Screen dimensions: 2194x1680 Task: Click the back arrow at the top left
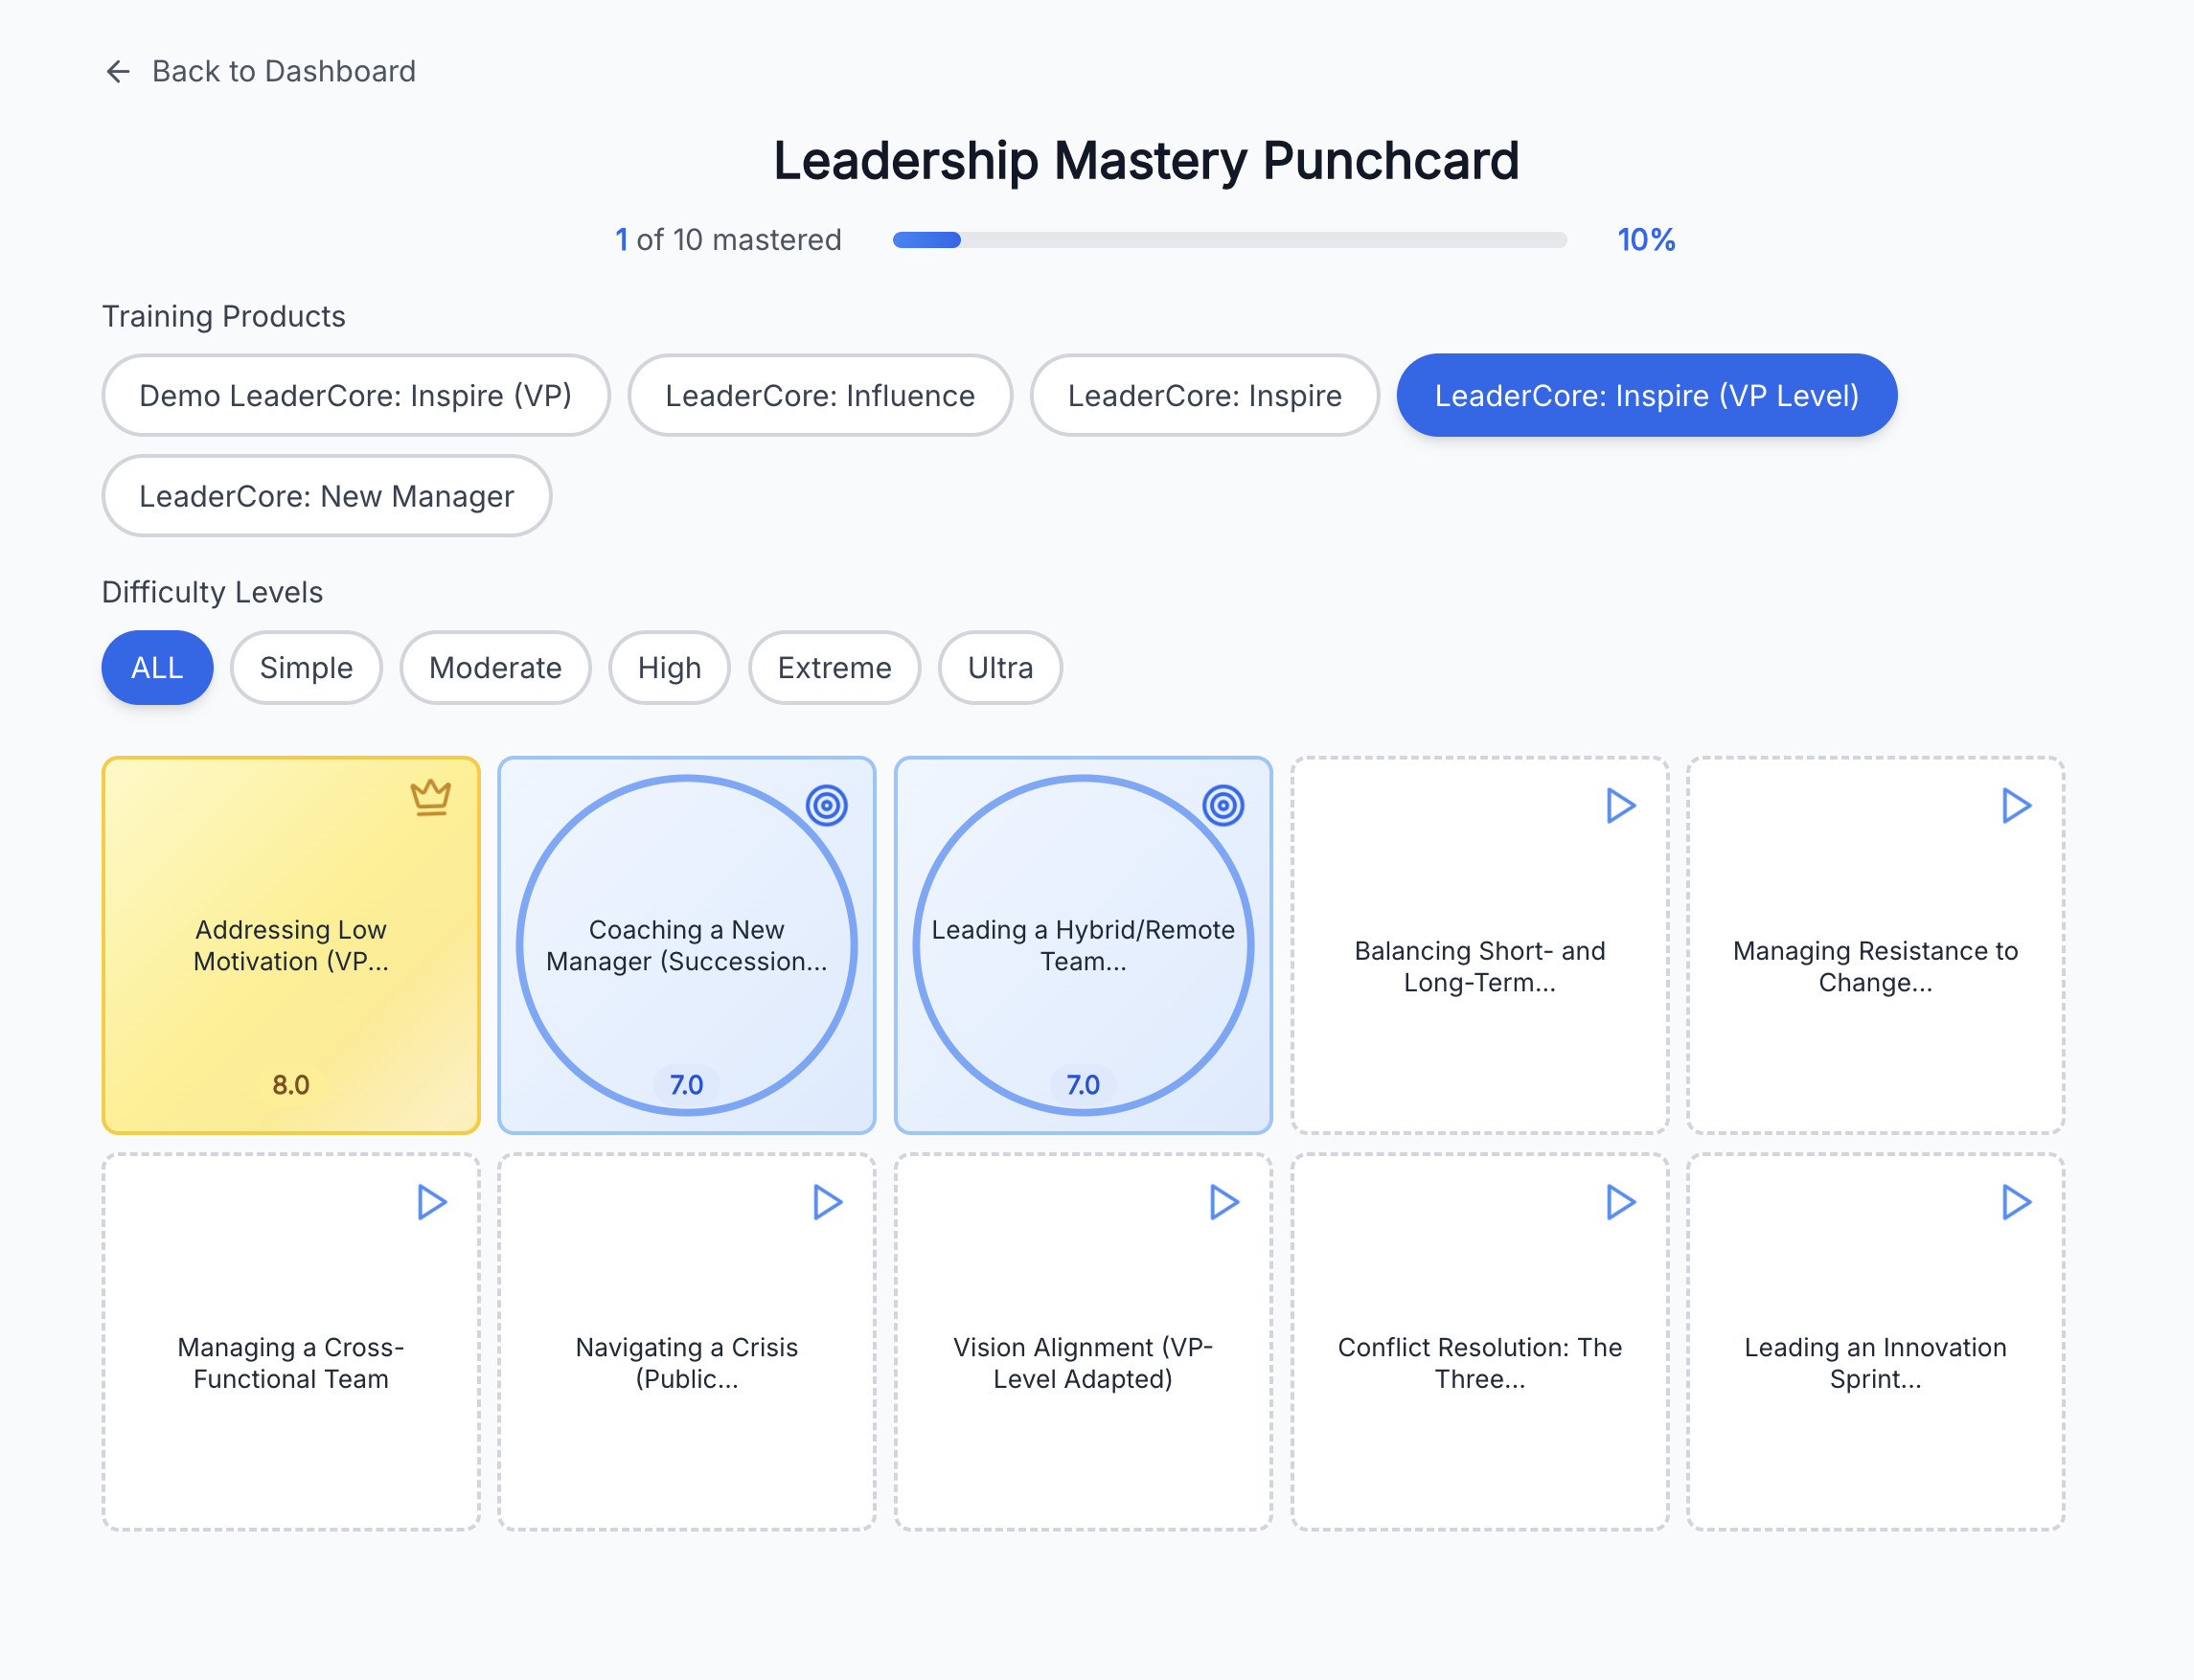118,71
